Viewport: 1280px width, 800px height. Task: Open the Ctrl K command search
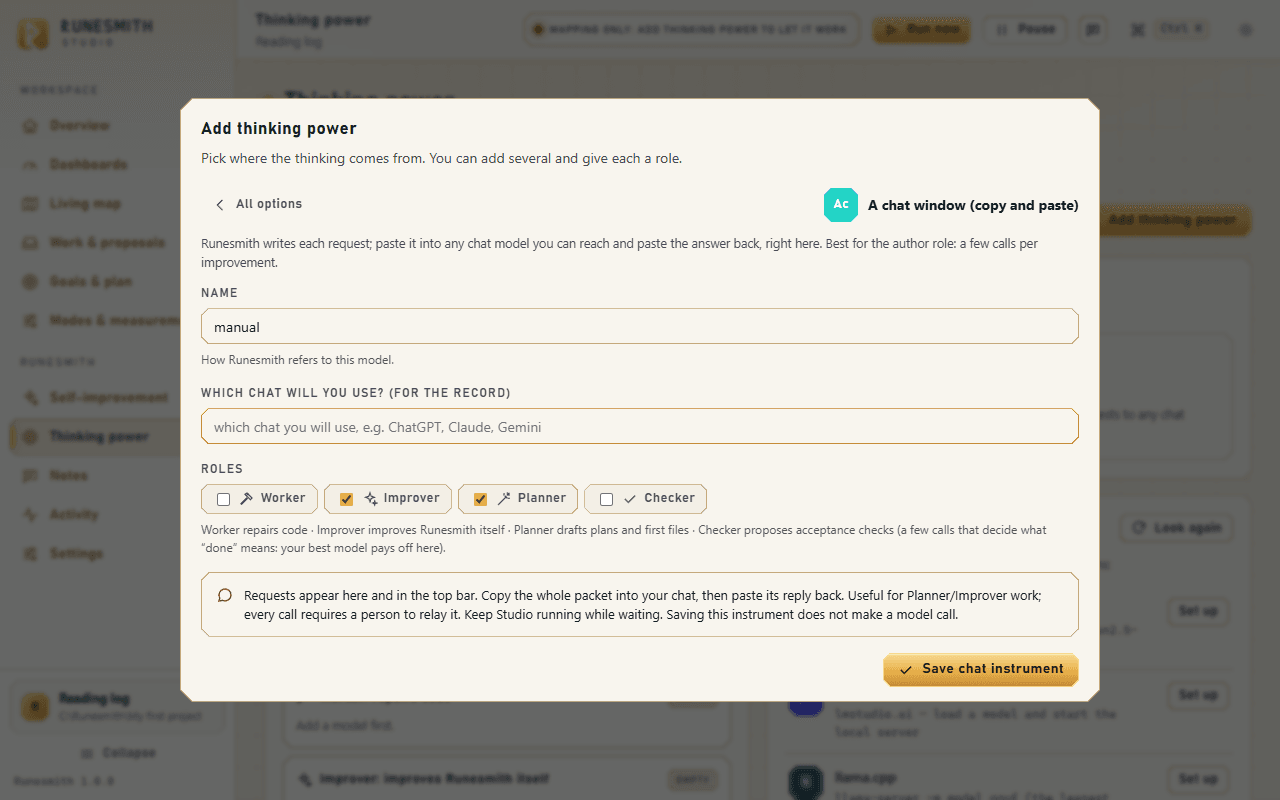(1168, 30)
